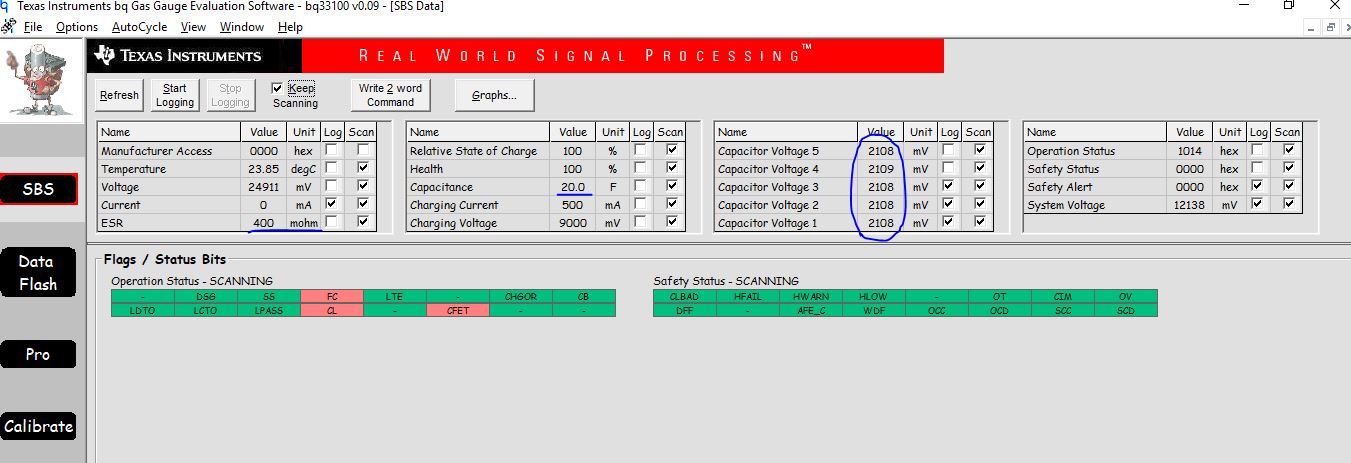Toggle Log checkbox for Capacitor Voltage 5

[x=949, y=151]
